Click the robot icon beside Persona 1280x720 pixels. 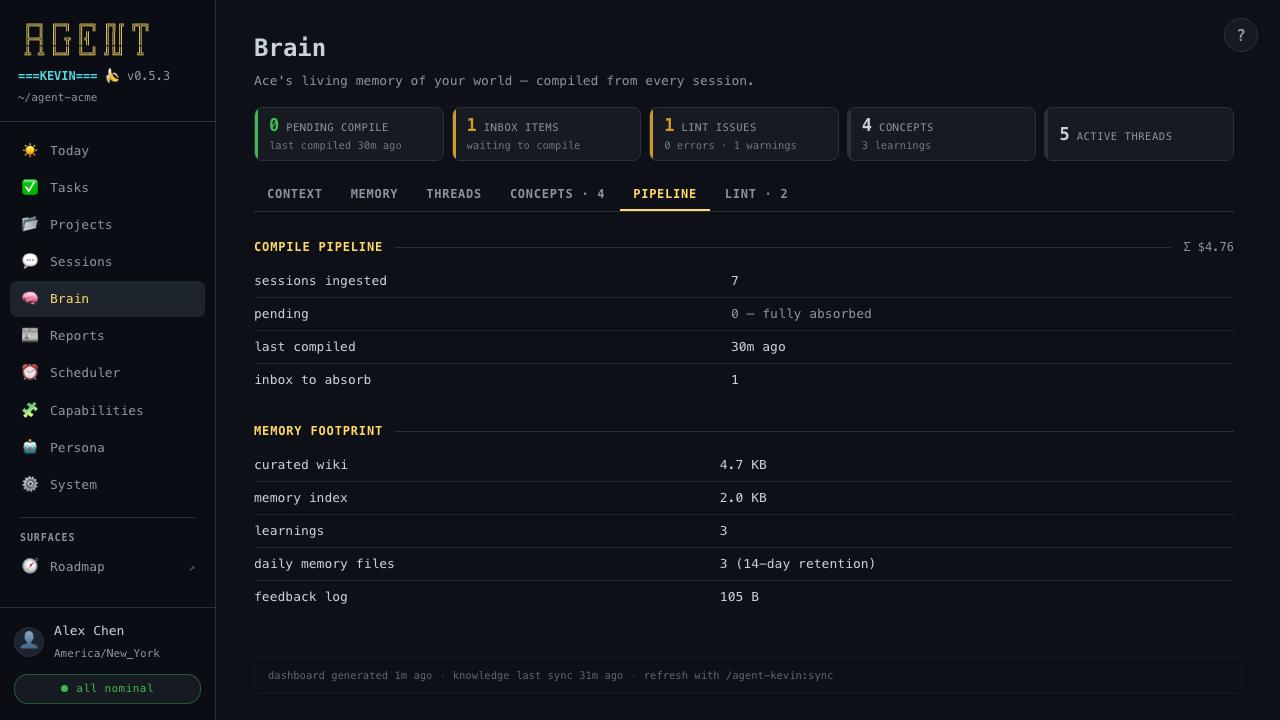tap(30, 447)
